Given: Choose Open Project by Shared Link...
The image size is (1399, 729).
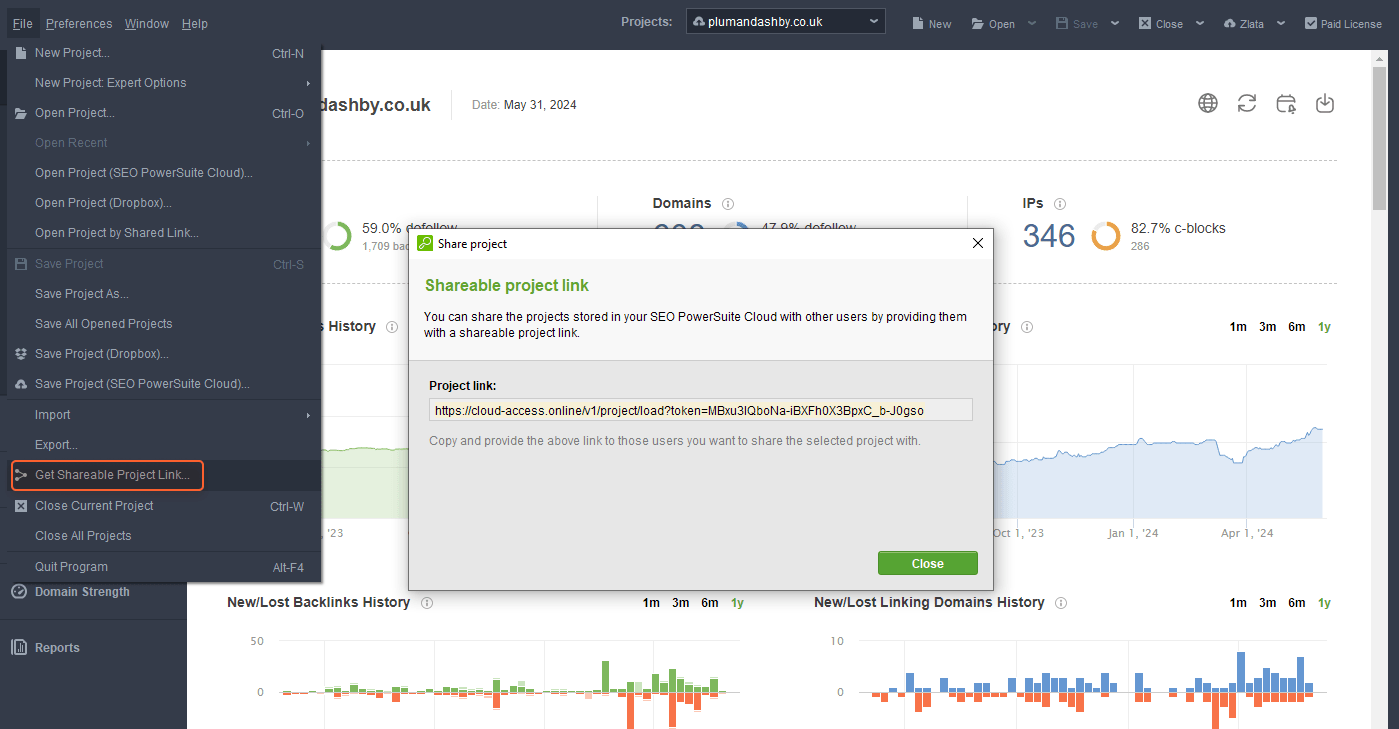Looking at the screenshot, I should [x=164, y=233].
